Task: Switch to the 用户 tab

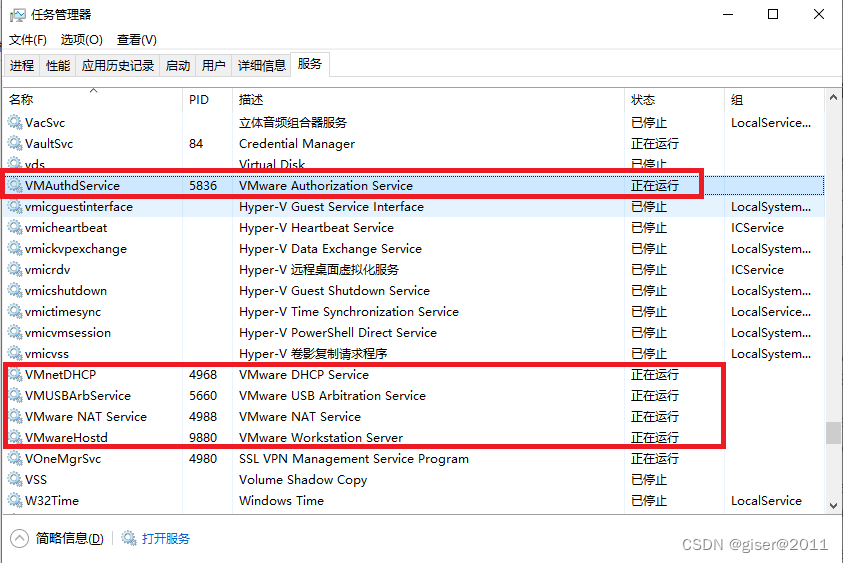Action: [x=213, y=66]
